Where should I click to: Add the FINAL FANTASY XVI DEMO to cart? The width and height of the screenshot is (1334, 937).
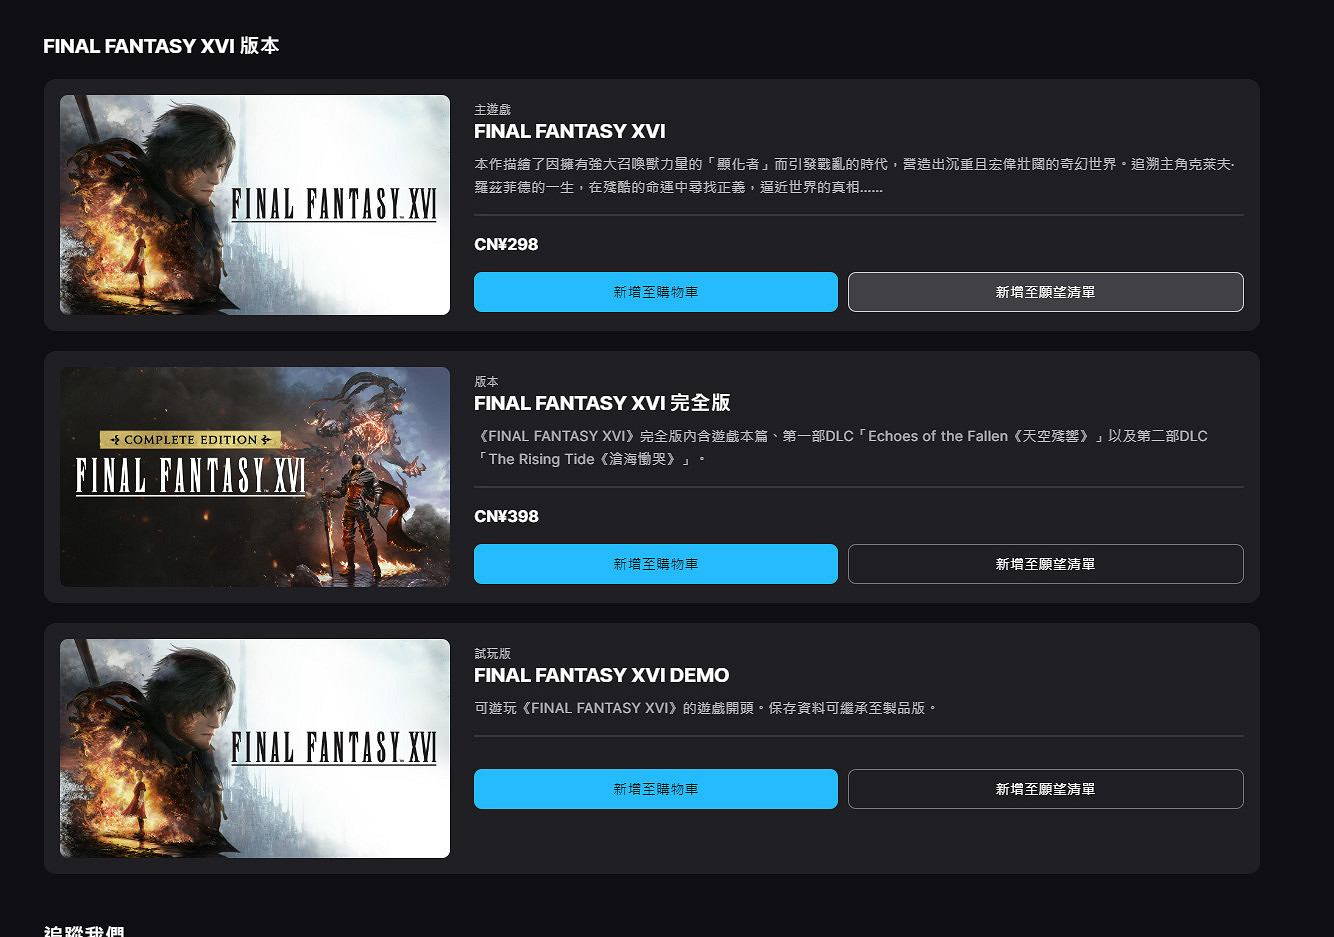coord(655,788)
